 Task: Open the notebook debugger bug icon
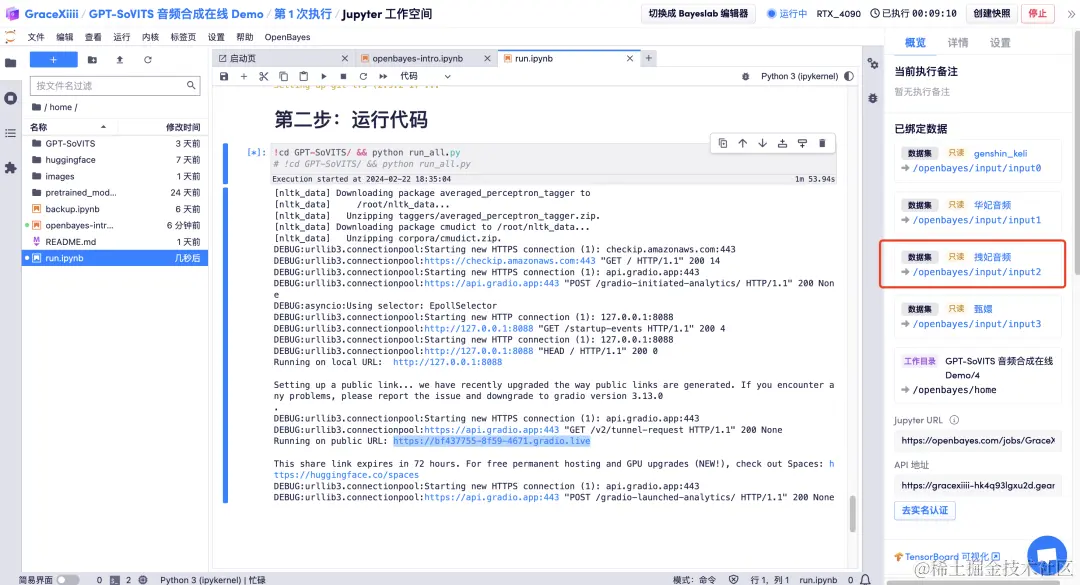(745, 76)
